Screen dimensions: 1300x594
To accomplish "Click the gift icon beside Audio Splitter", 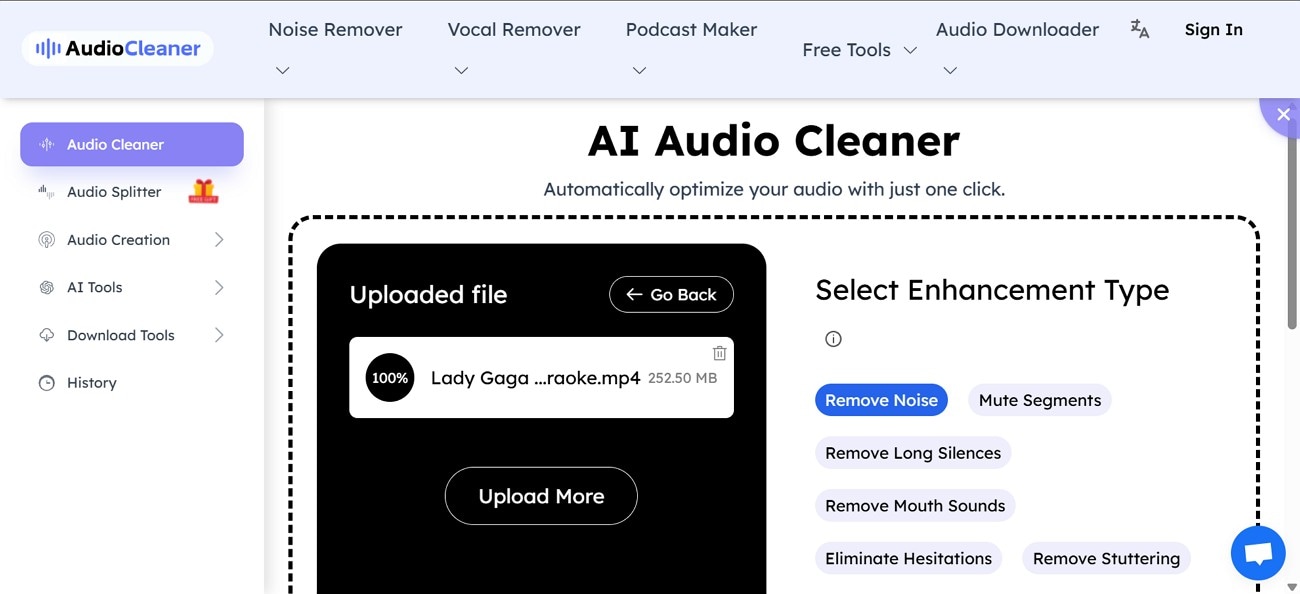I will [203, 192].
